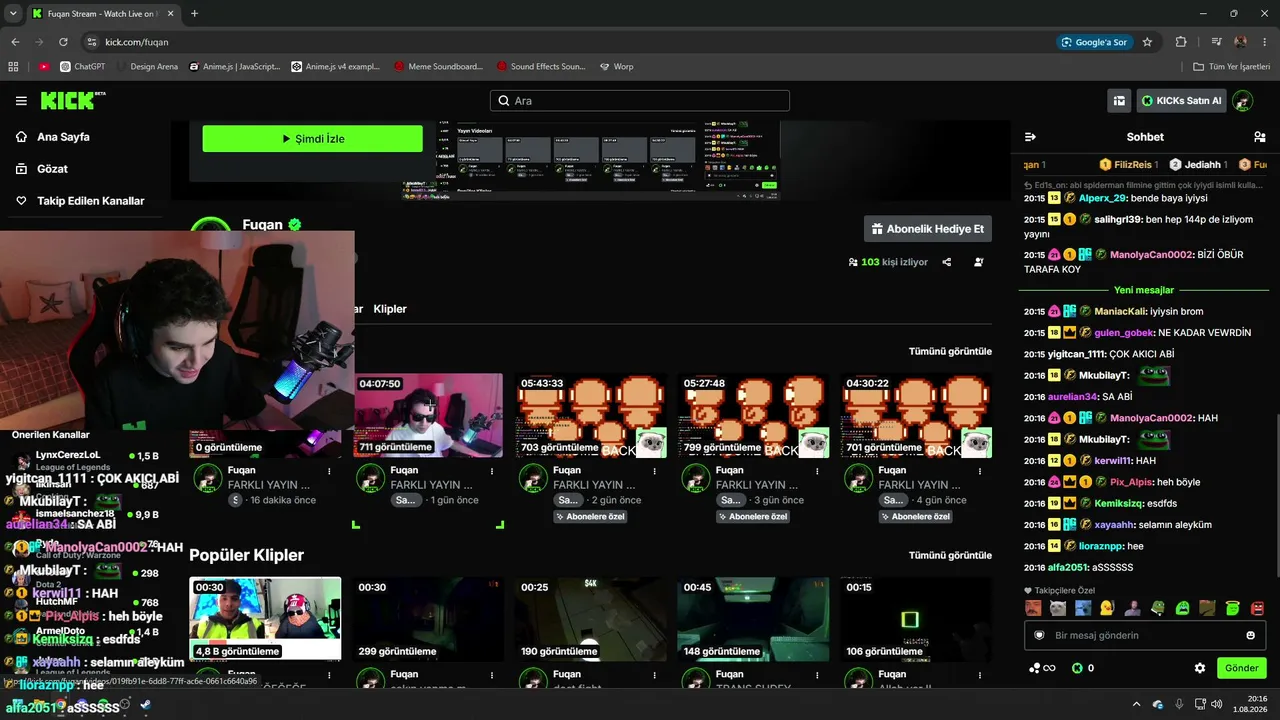Click the share icon next to viewer count
The height and width of the screenshot is (720, 1280).
click(x=947, y=262)
